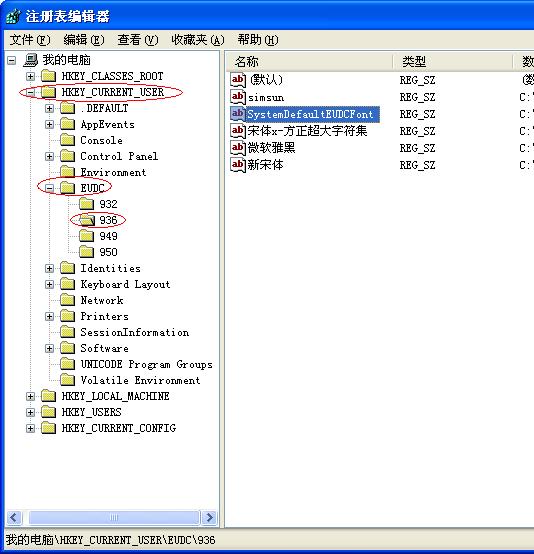The height and width of the screenshot is (554, 534).
Task: Click the Registry Editor title bar icon
Action: pos(13,17)
